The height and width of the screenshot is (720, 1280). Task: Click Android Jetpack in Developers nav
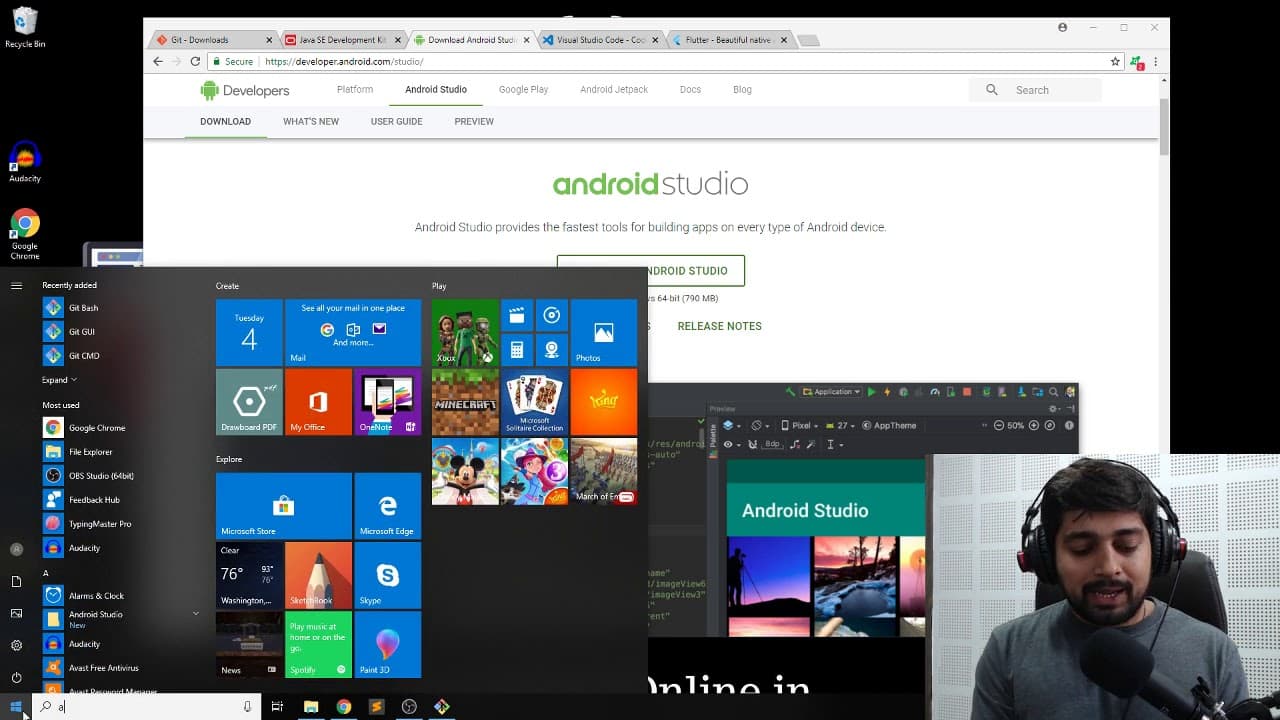click(x=614, y=89)
